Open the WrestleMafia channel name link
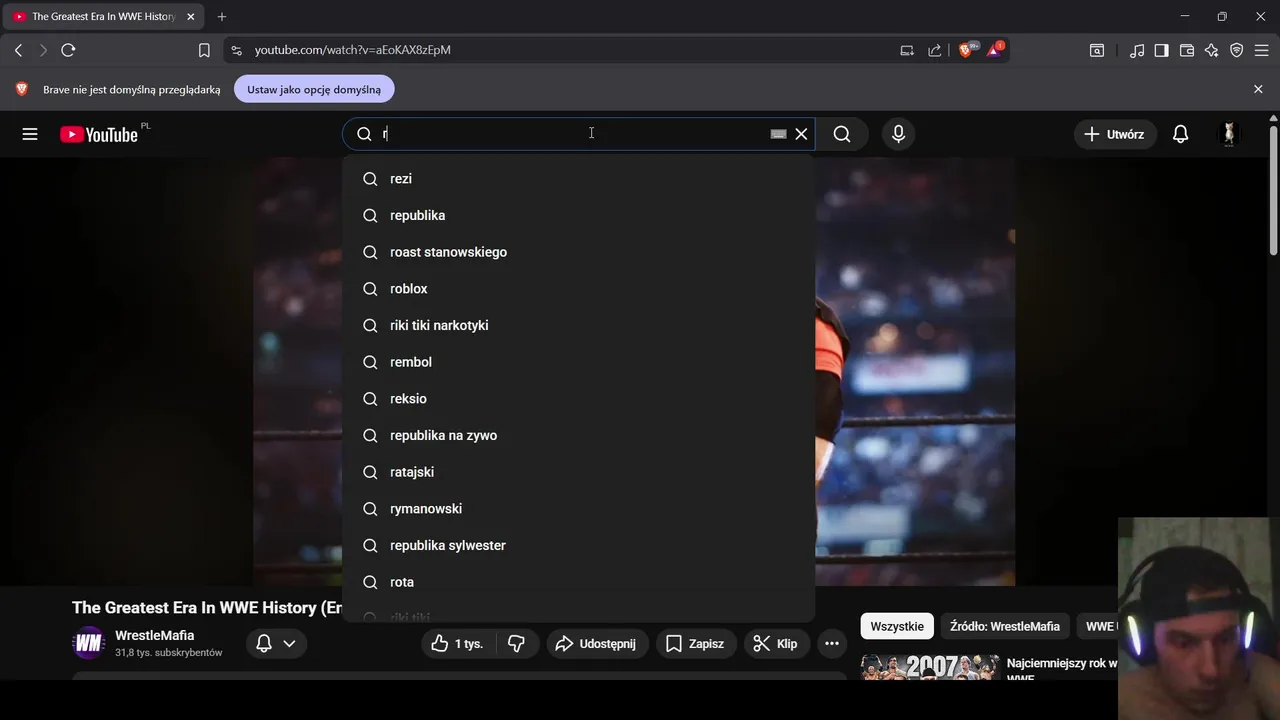The image size is (1280, 720). click(x=155, y=635)
